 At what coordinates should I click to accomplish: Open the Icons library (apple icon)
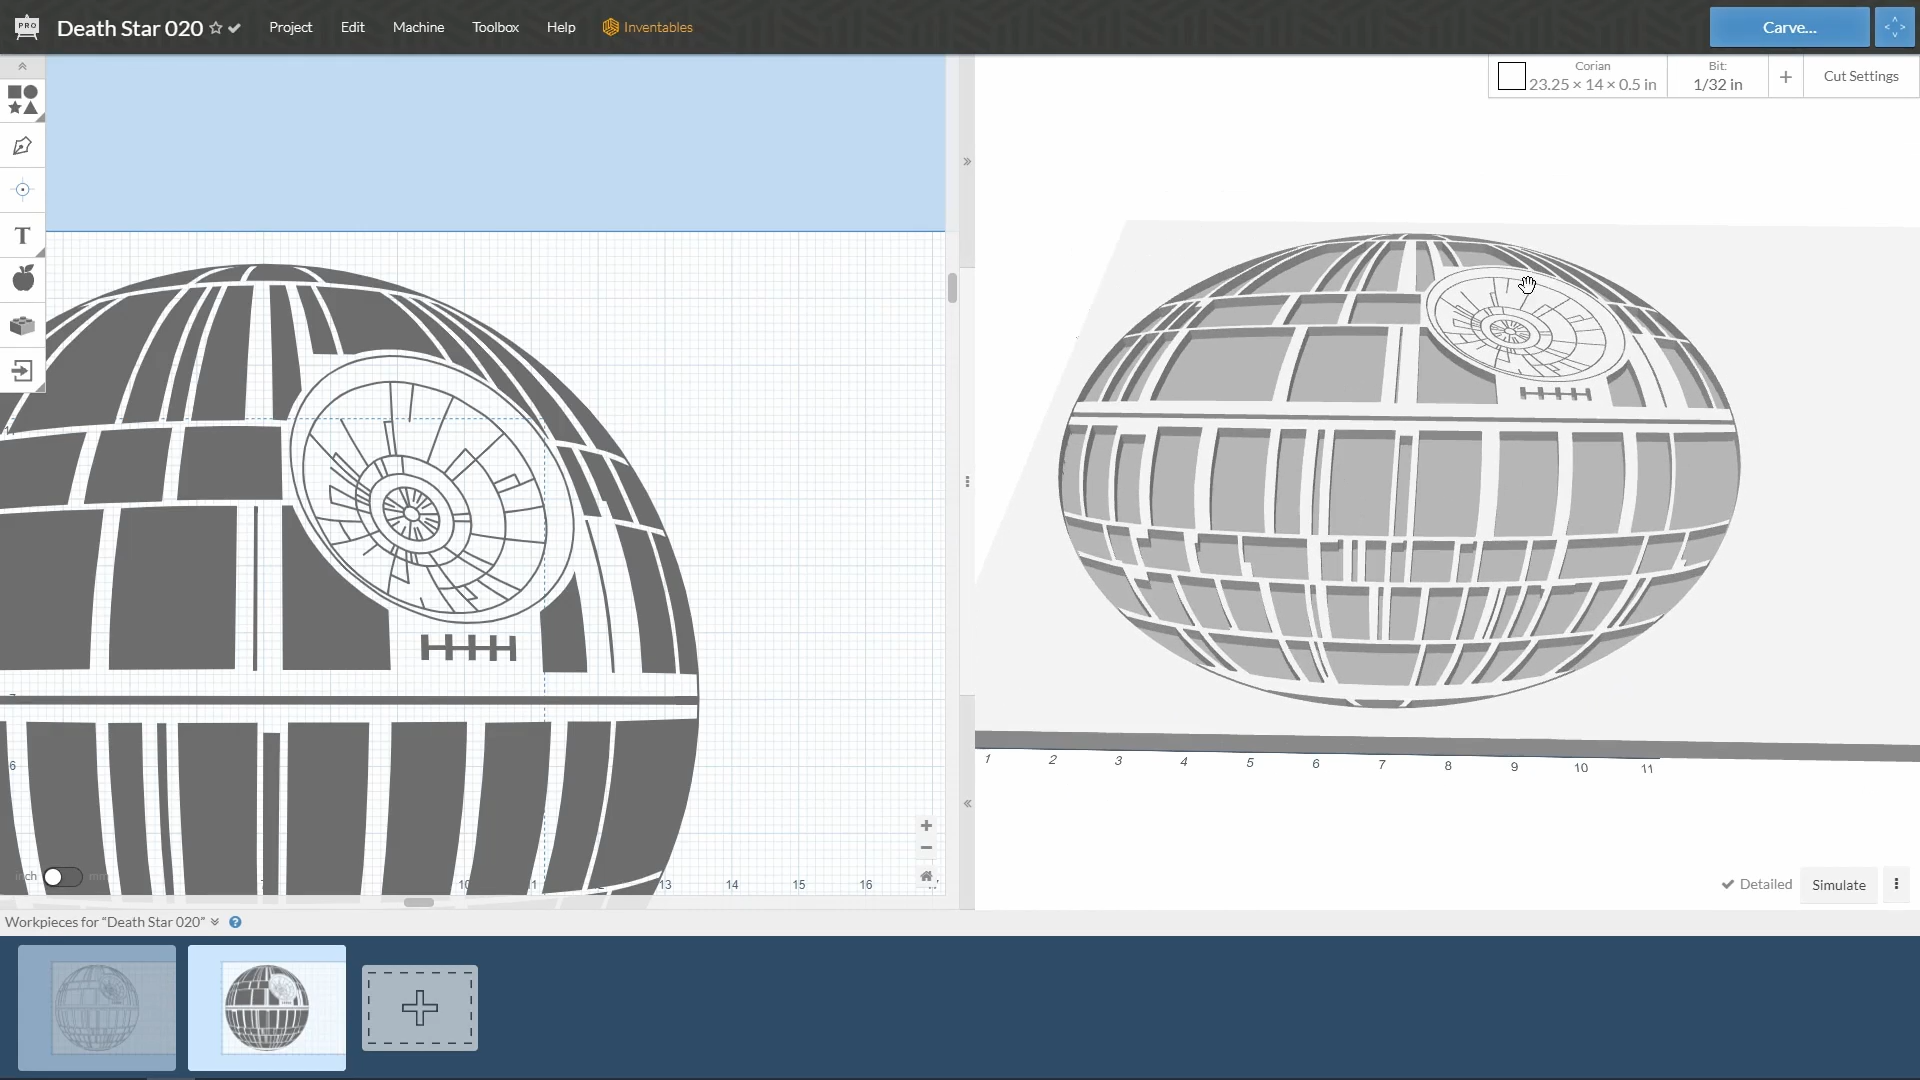(x=22, y=279)
